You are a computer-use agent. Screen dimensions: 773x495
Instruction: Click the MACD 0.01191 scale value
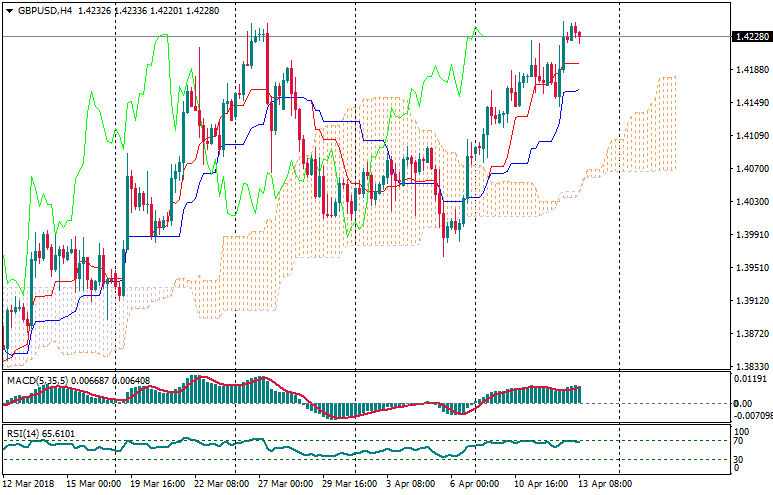tap(750, 380)
